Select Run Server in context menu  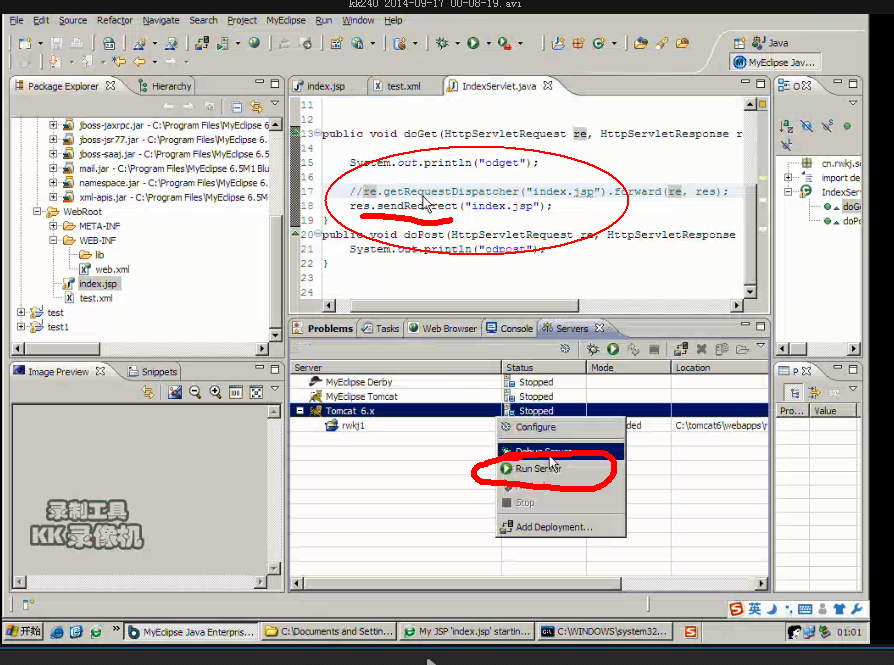(561, 468)
